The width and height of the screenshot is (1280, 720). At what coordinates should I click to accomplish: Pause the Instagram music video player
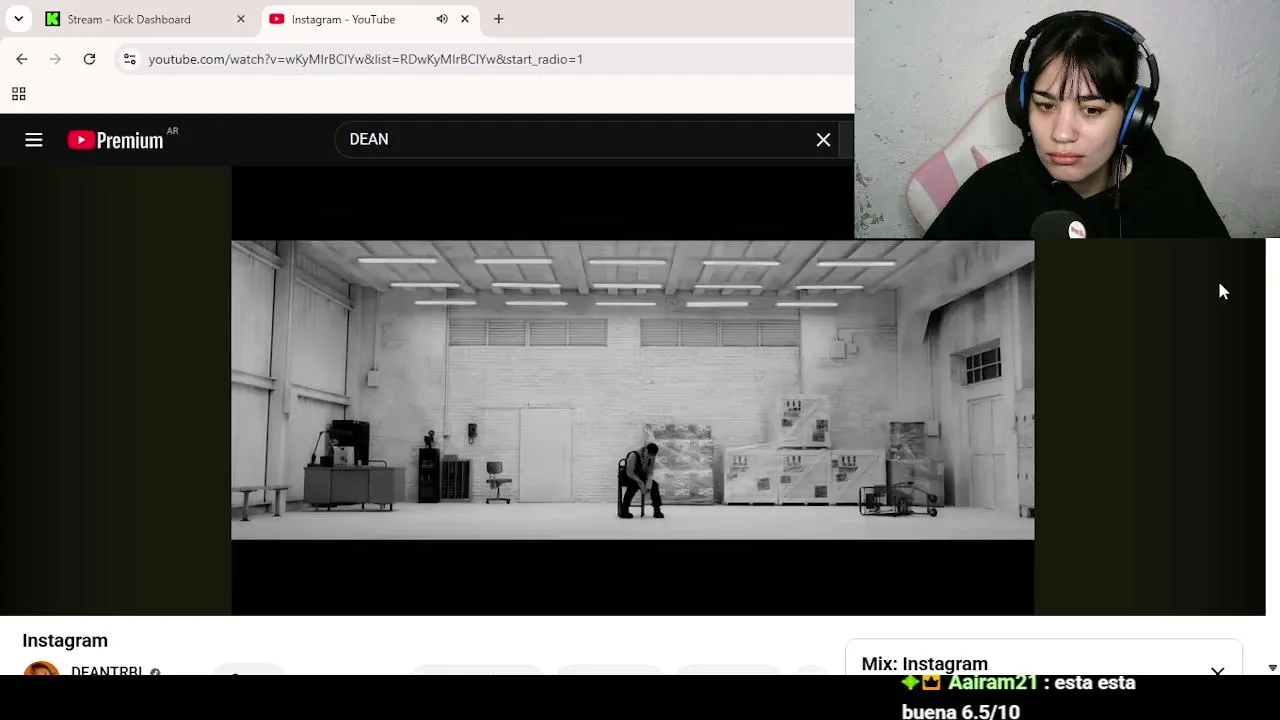point(632,390)
